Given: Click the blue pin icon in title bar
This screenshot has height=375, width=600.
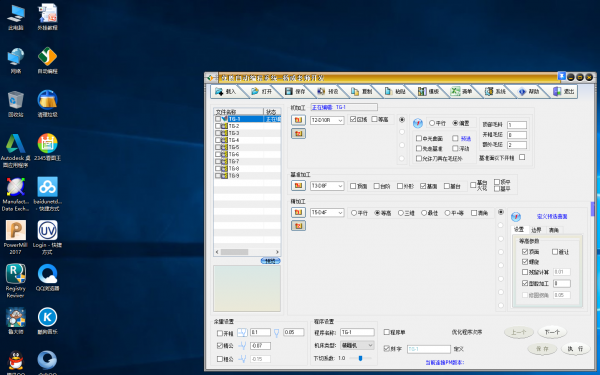Looking at the screenshot, I should tap(561, 76).
